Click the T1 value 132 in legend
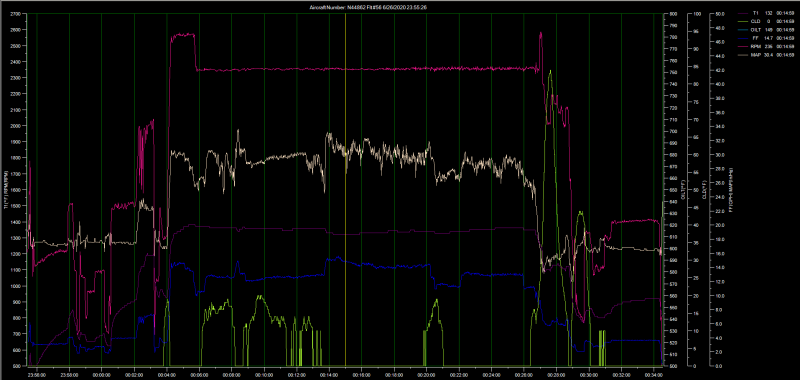The image size is (800, 380). click(x=768, y=13)
